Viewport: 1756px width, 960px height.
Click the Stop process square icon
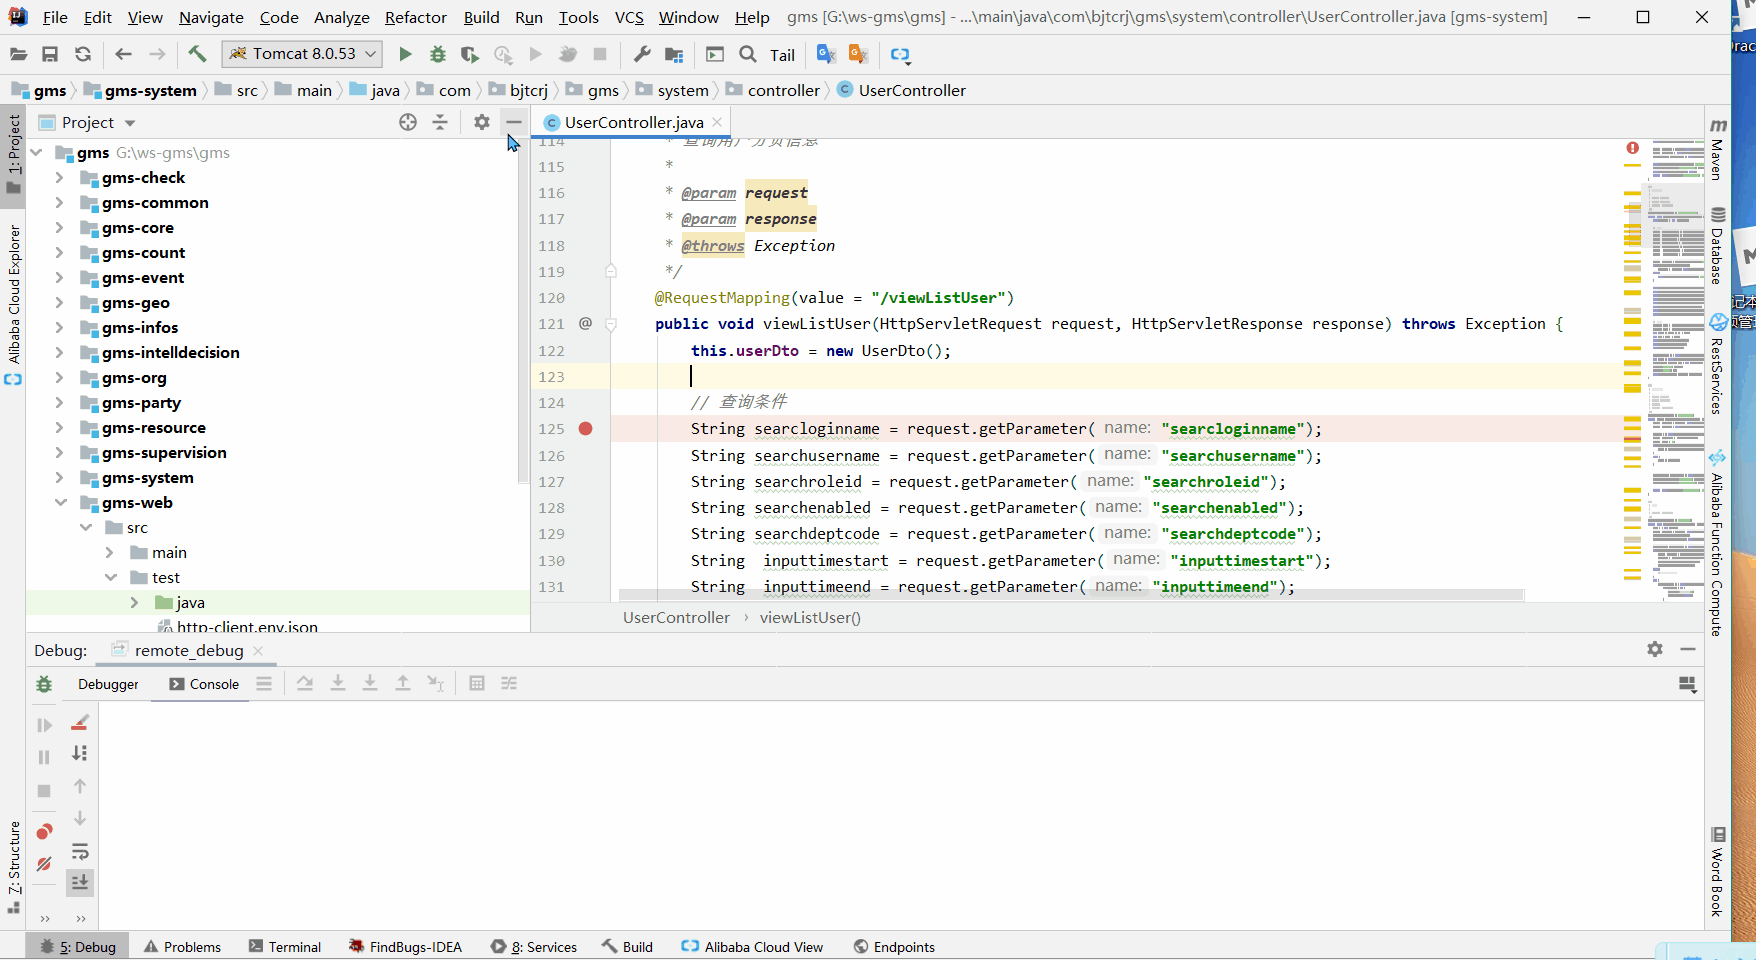click(599, 54)
